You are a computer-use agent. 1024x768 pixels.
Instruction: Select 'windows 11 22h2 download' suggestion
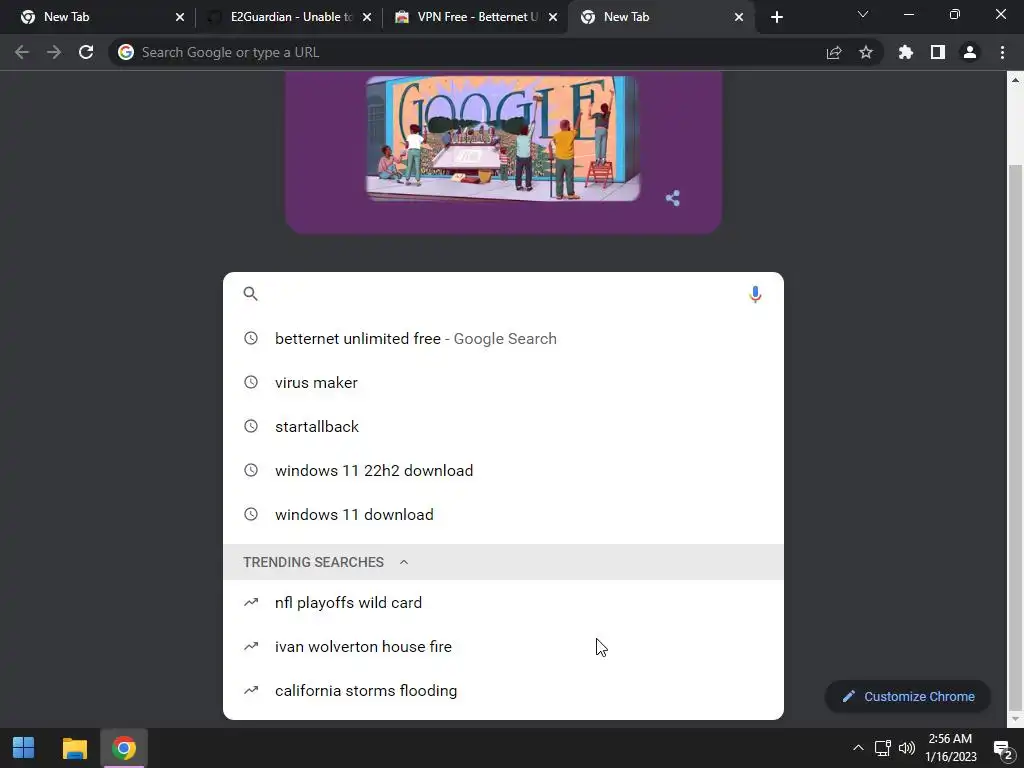click(x=503, y=470)
